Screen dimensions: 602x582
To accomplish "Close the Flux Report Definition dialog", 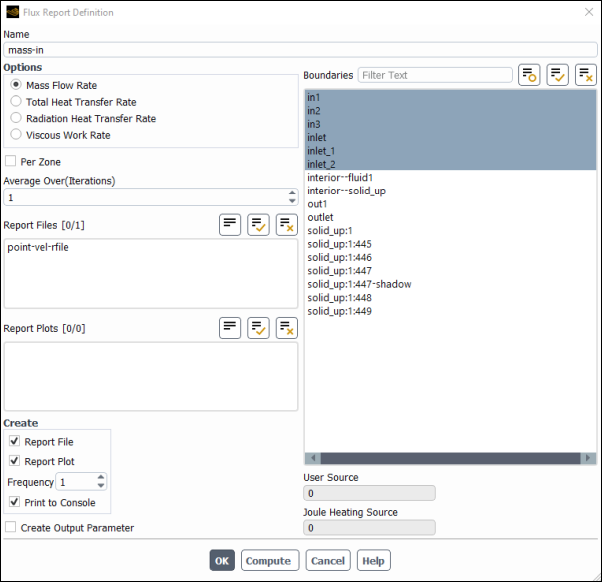I will click(x=589, y=12).
